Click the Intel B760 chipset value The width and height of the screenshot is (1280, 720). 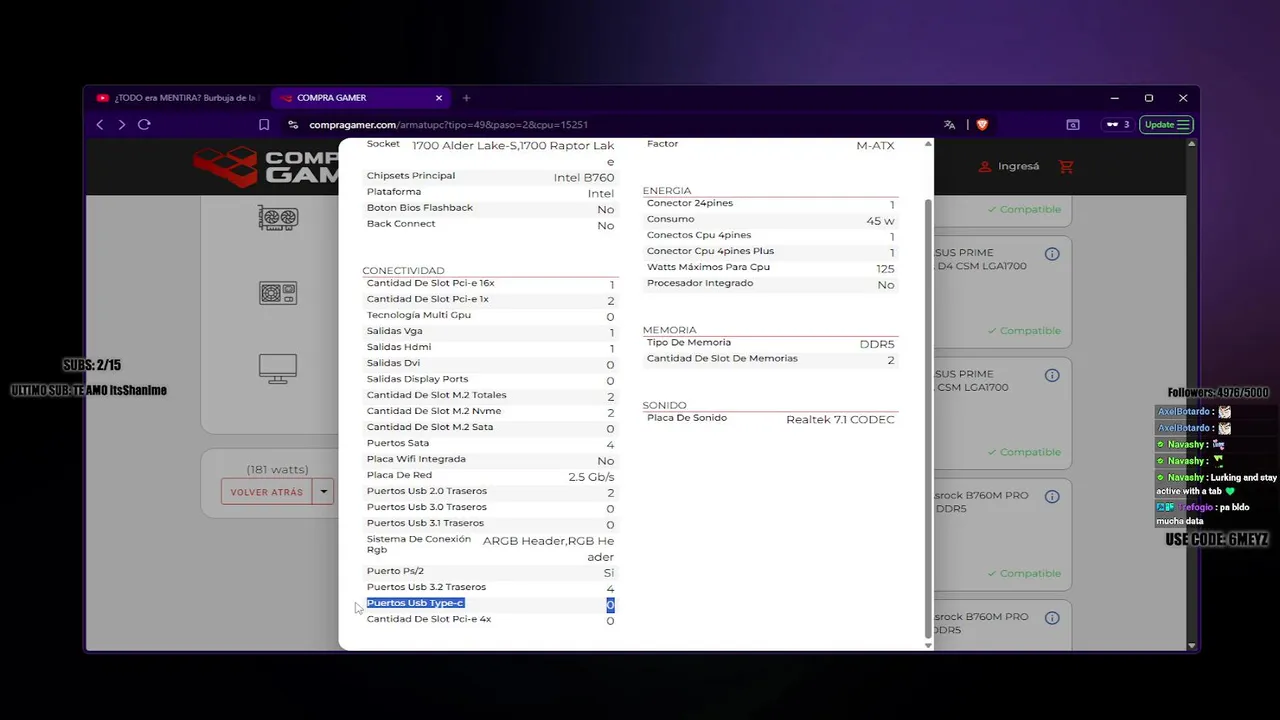584,178
